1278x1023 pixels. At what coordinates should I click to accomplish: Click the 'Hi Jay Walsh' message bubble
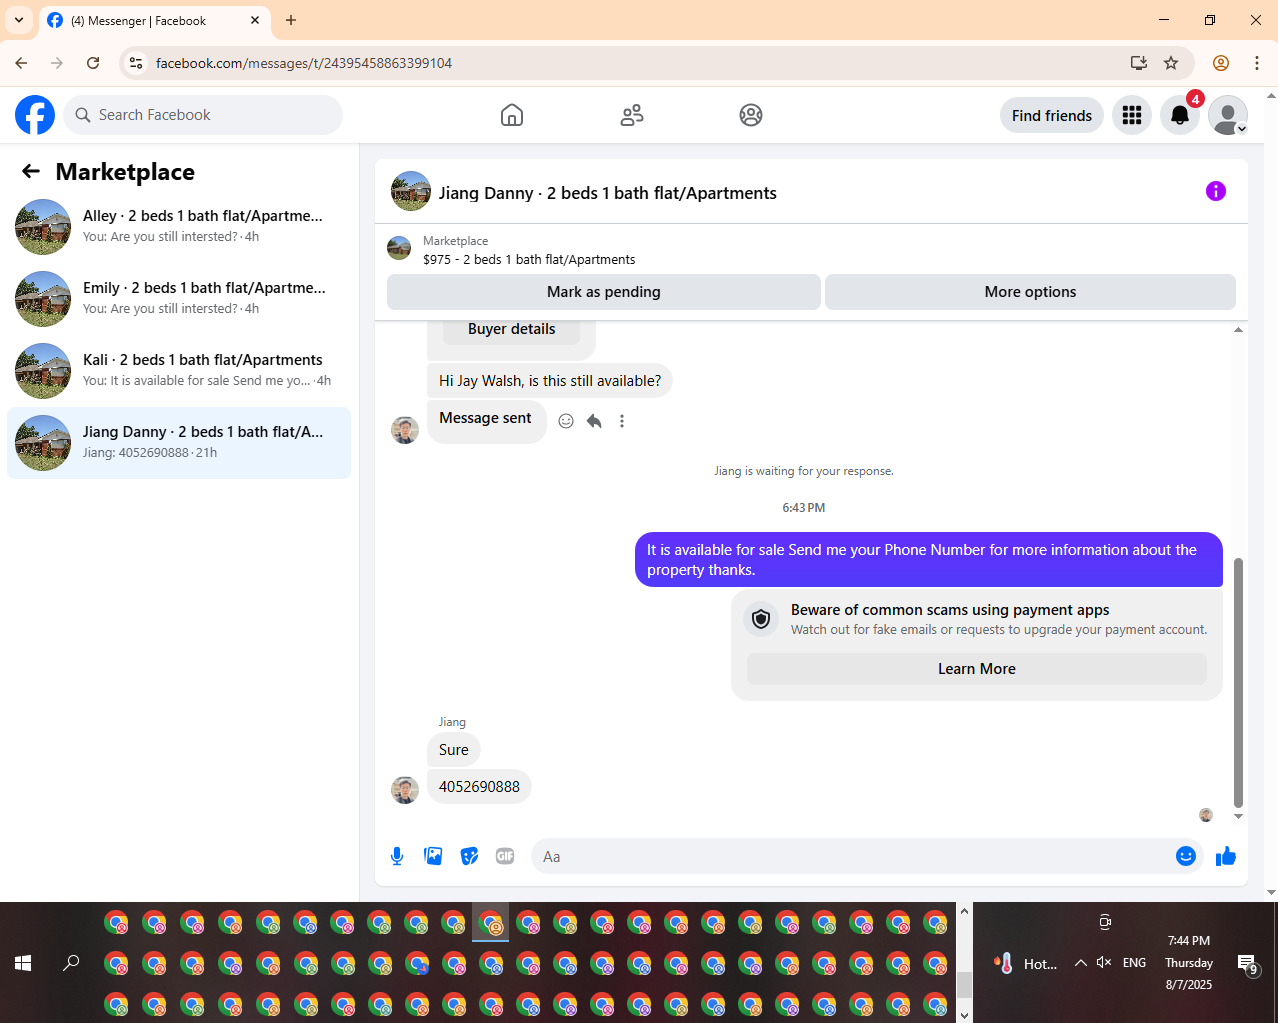(x=550, y=381)
